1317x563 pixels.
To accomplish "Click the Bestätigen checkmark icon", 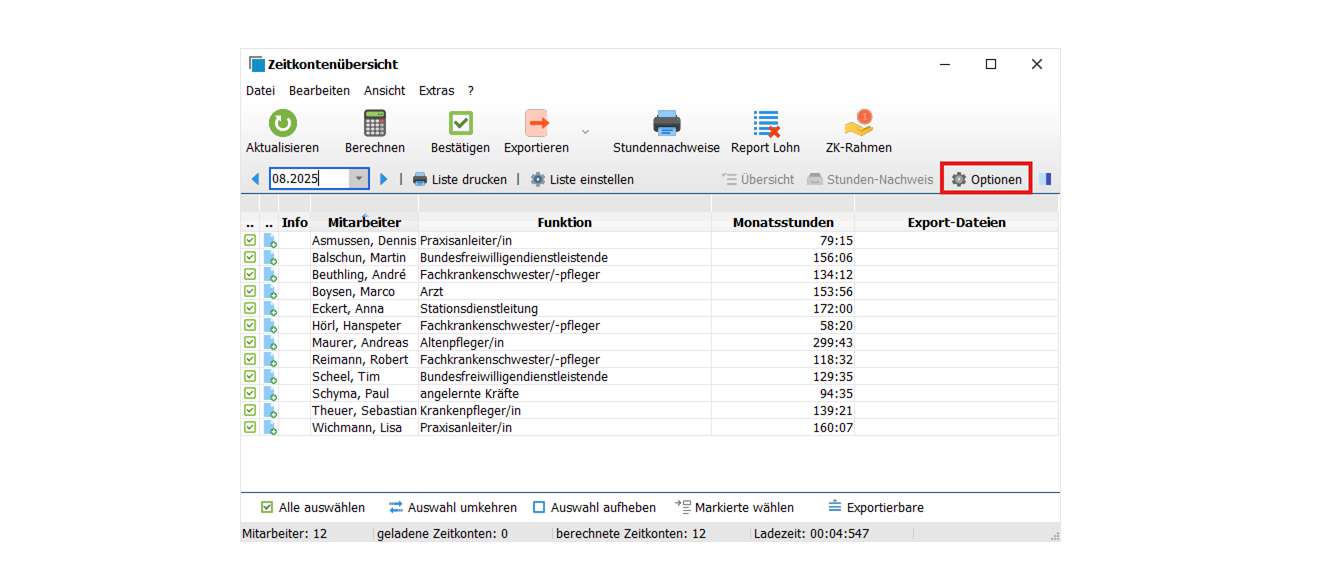I will (461, 124).
